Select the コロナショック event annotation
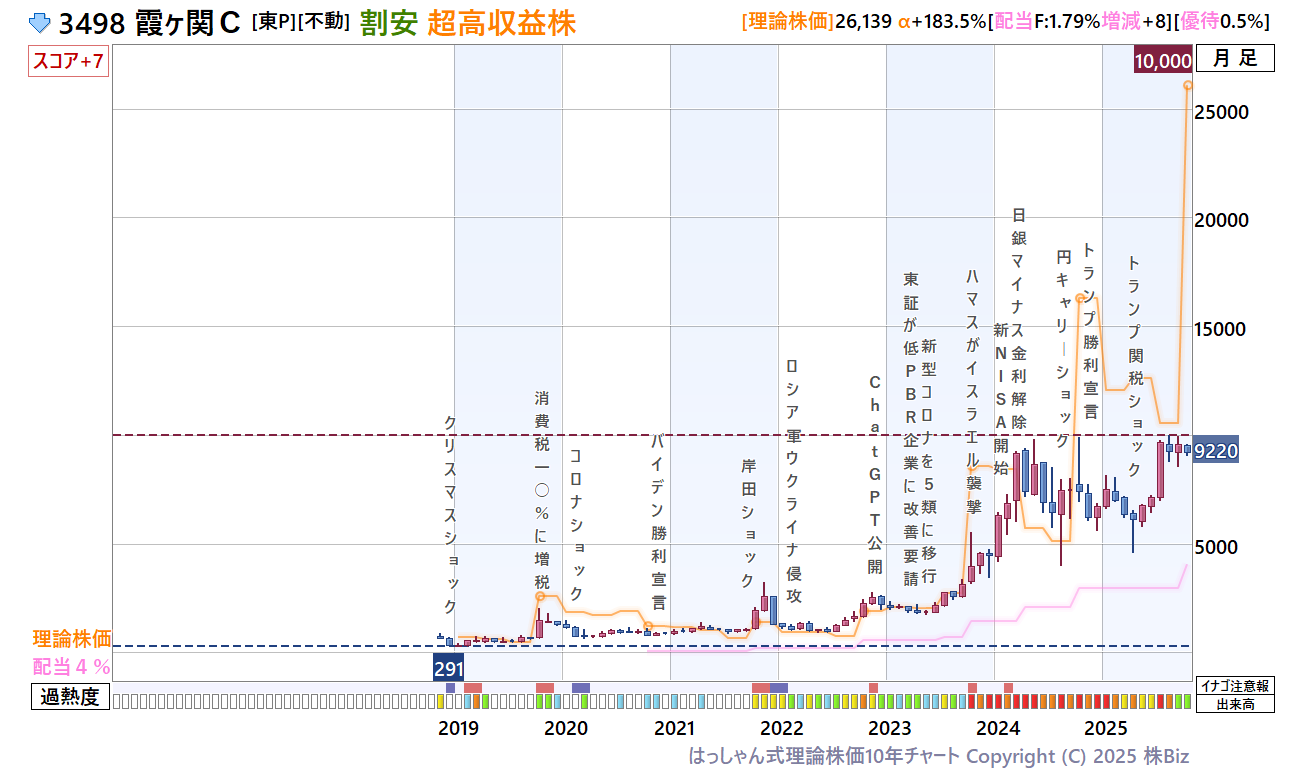Screen dimensions: 1300x770 pos(576,525)
